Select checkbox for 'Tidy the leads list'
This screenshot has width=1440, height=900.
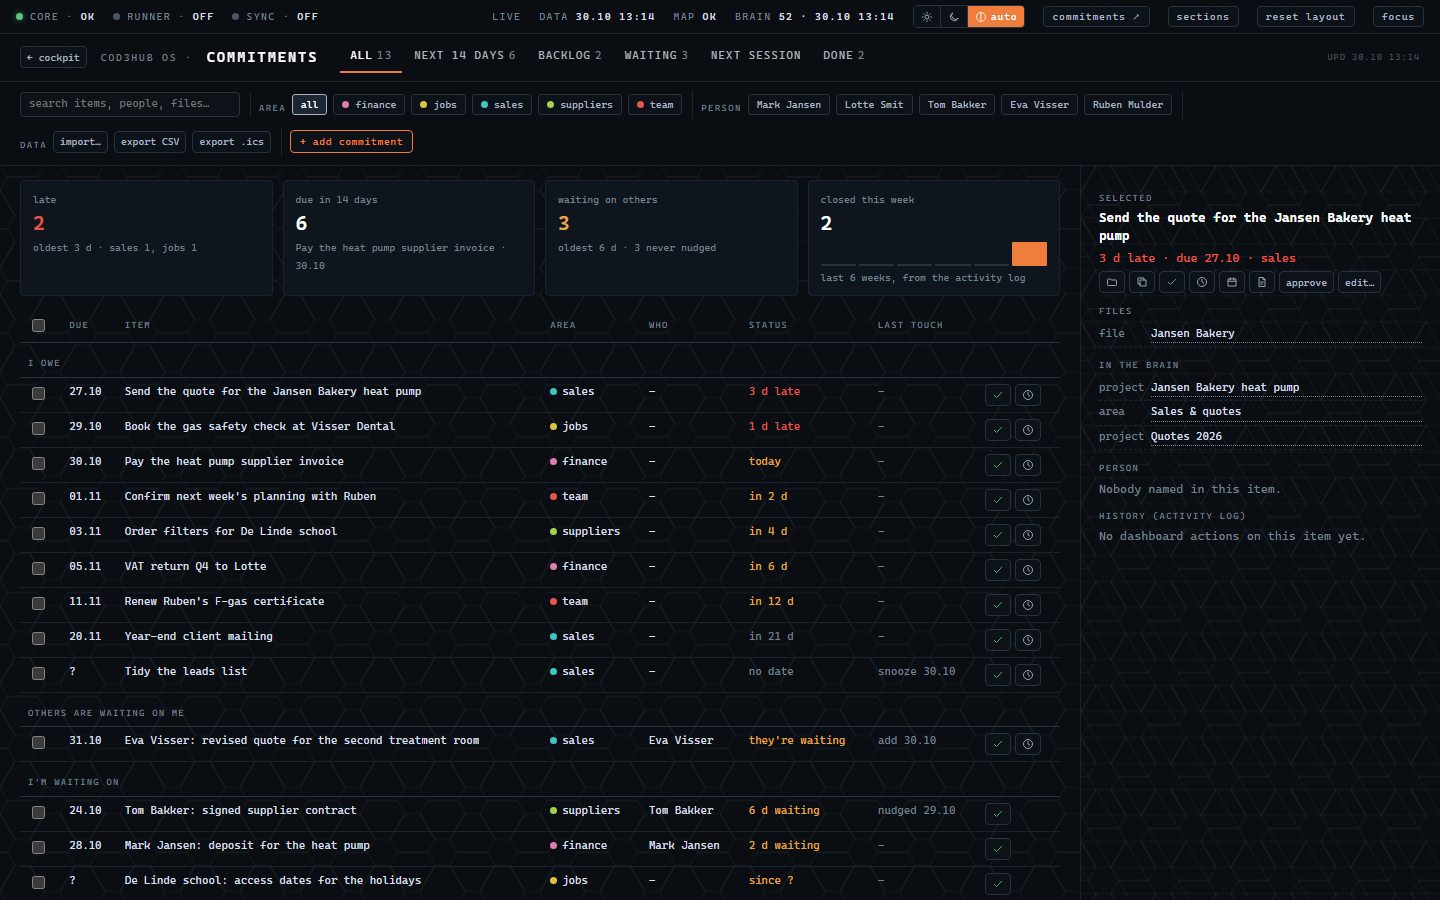pyautogui.click(x=38, y=673)
